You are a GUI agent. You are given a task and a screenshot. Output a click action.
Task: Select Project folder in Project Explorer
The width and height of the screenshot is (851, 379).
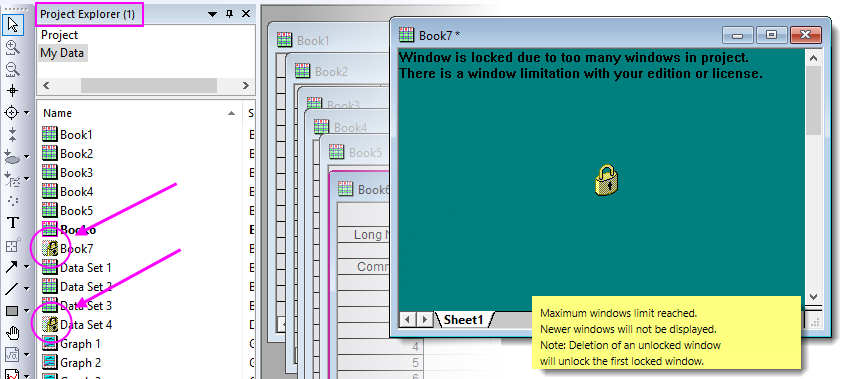[59, 35]
